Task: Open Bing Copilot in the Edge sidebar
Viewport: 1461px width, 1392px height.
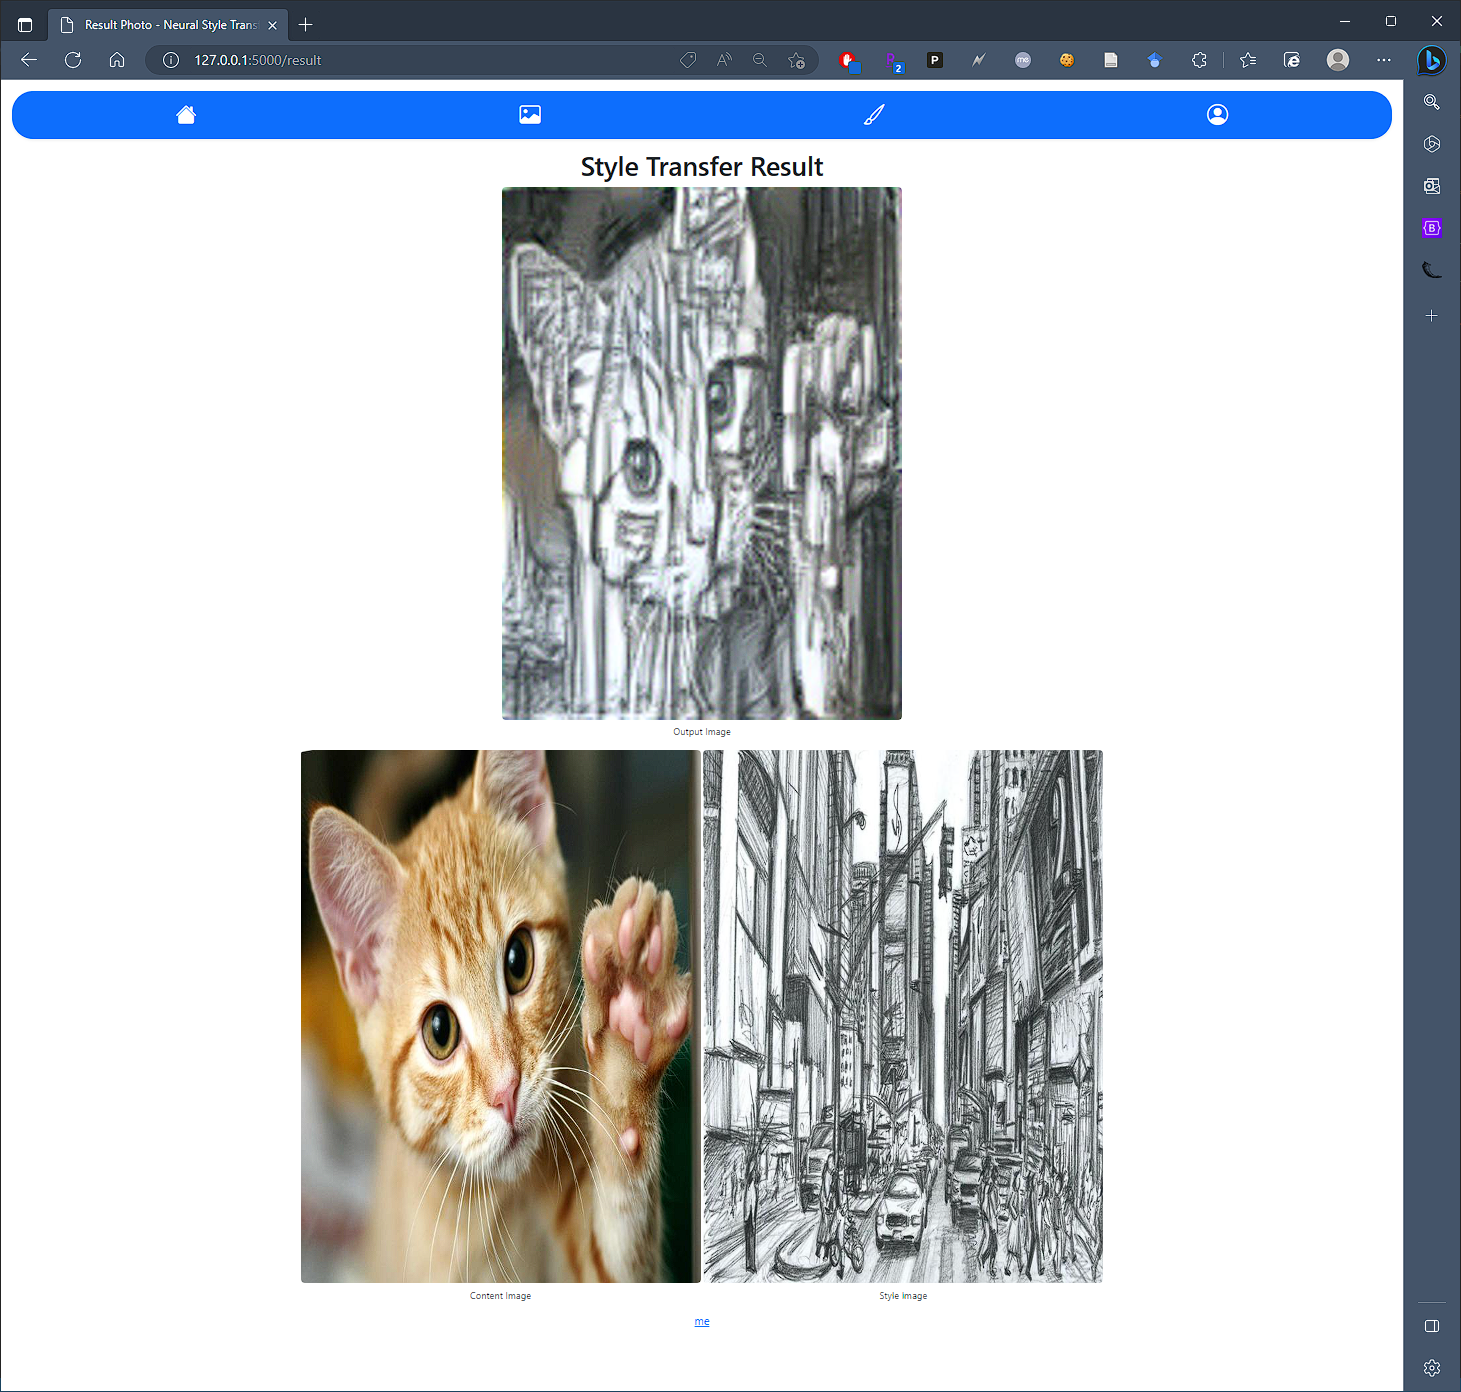Action: (x=1431, y=60)
